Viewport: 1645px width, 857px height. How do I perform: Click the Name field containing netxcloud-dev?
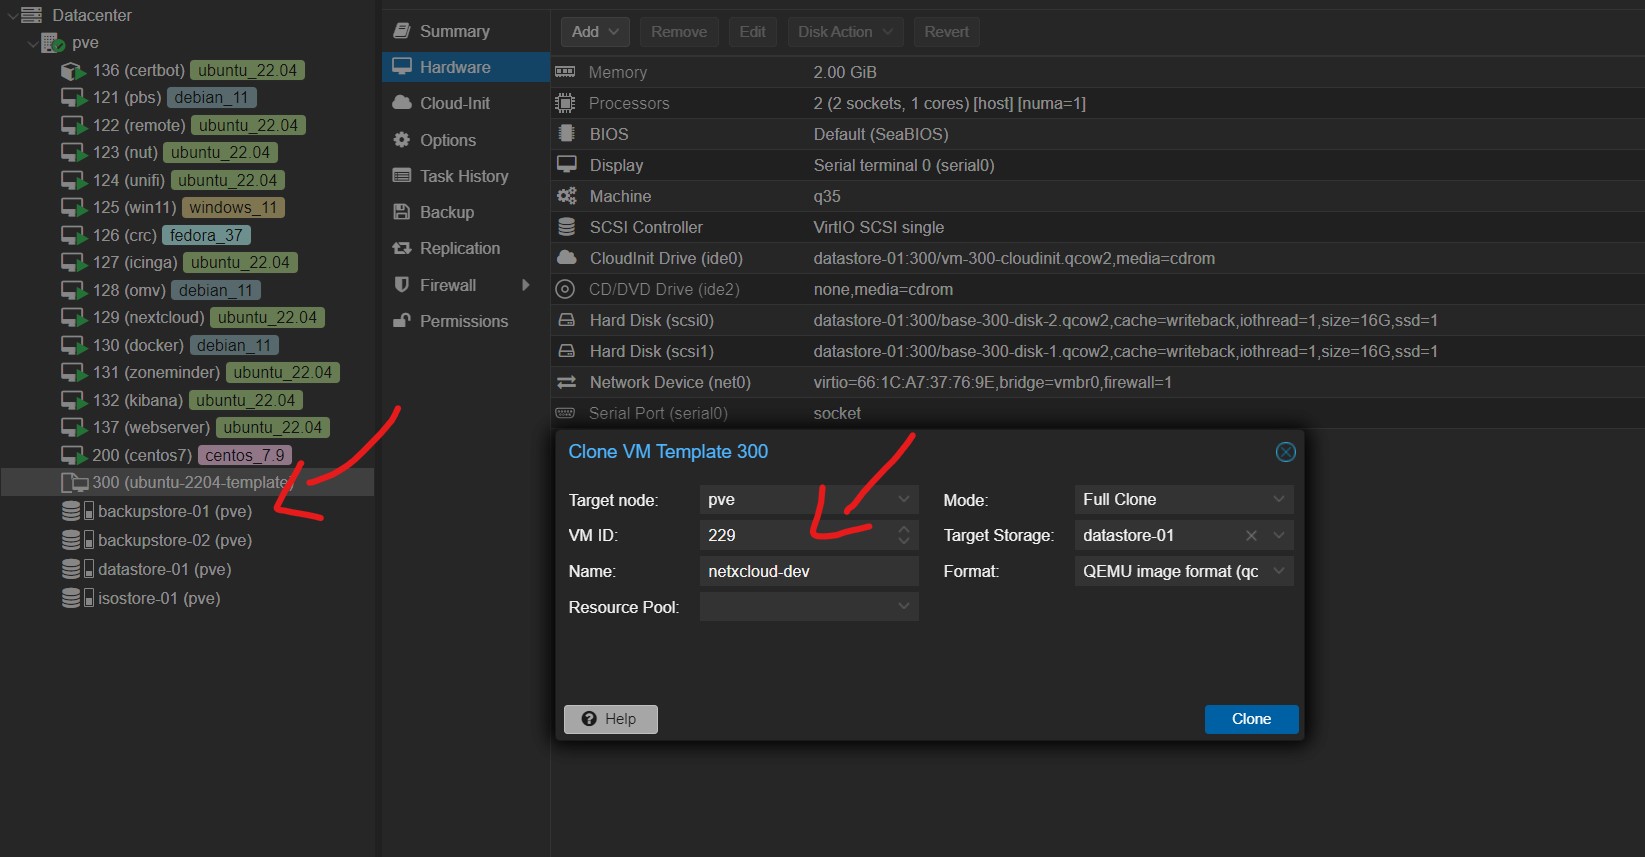point(808,571)
